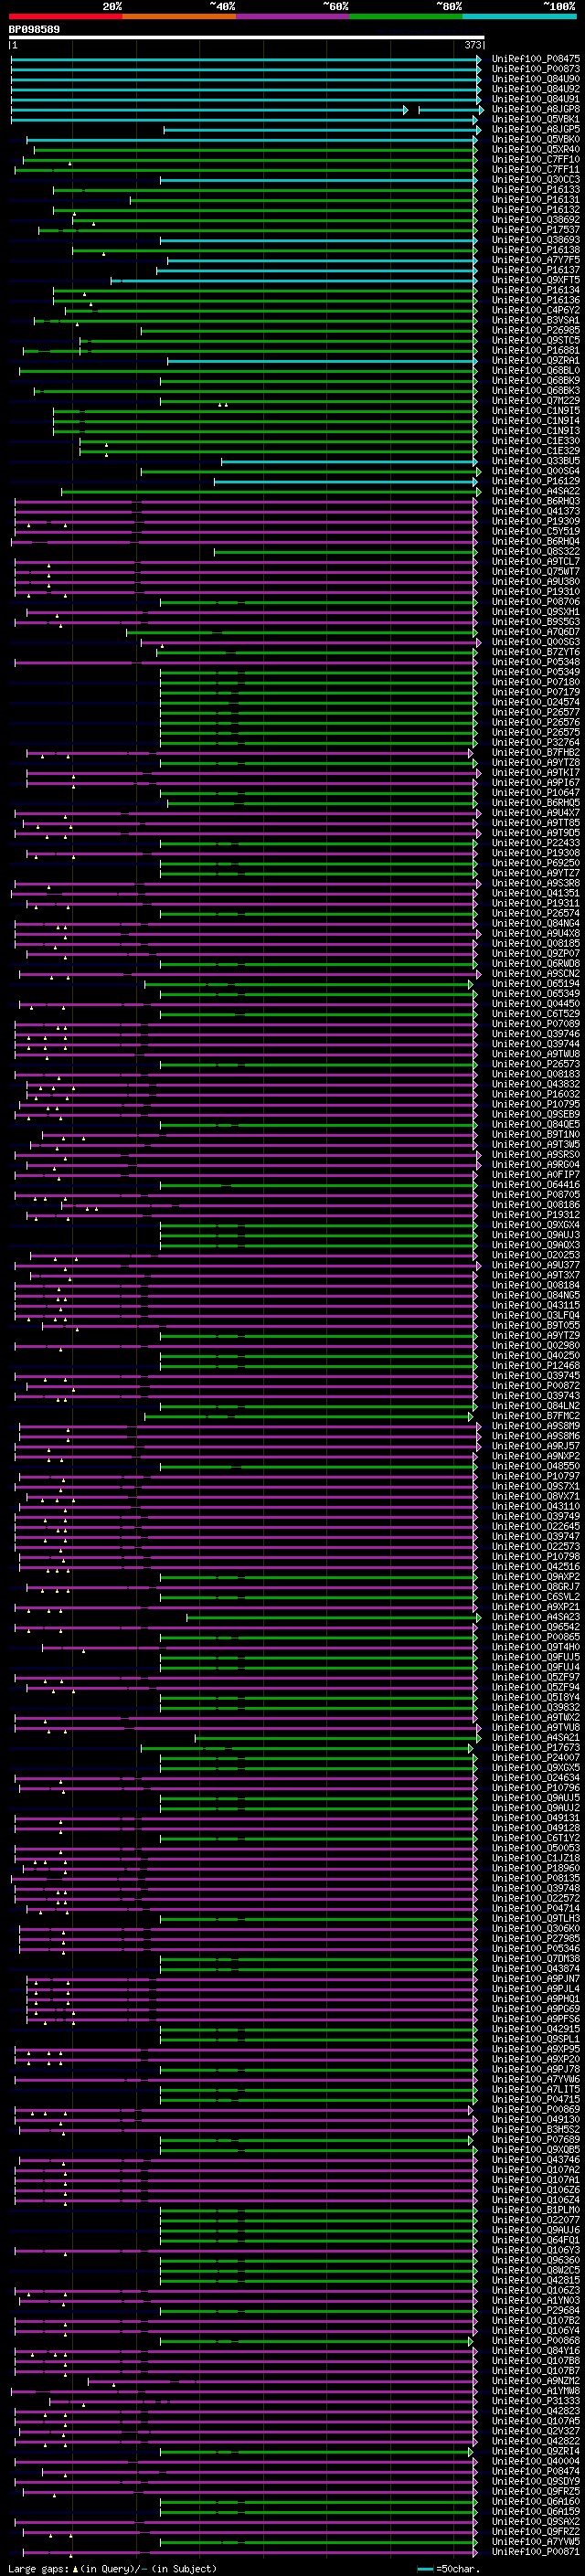Screen dimensions: 585x2576
Task: Click the =50char. scale legend
Action: click(x=447, y=2568)
